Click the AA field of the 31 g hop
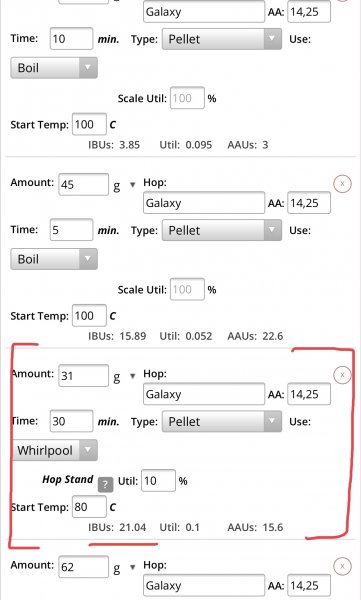361x600 pixels. [309, 394]
